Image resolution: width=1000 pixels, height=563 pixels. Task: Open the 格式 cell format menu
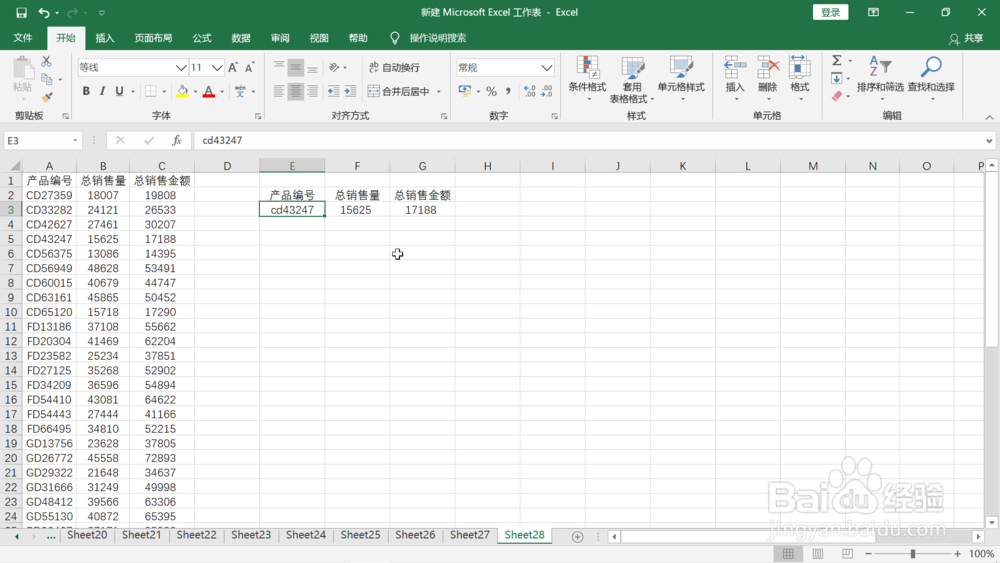pyautogui.click(x=800, y=78)
